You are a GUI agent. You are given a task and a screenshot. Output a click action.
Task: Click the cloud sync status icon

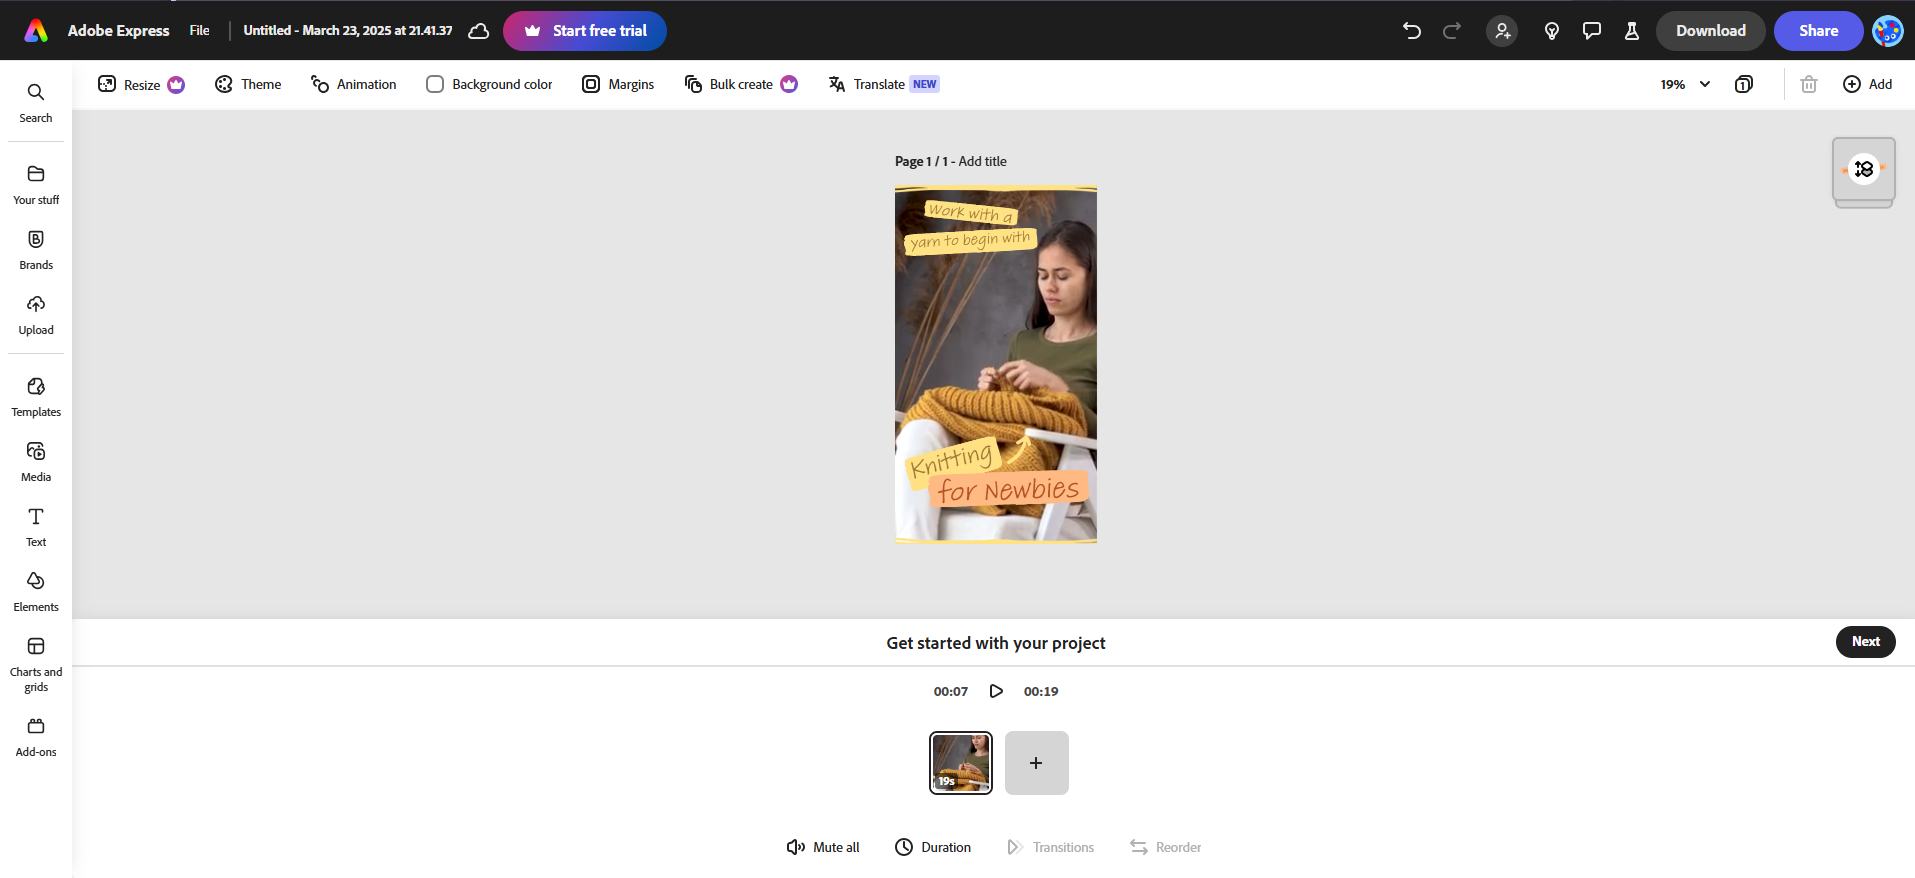[x=479, y=31]
